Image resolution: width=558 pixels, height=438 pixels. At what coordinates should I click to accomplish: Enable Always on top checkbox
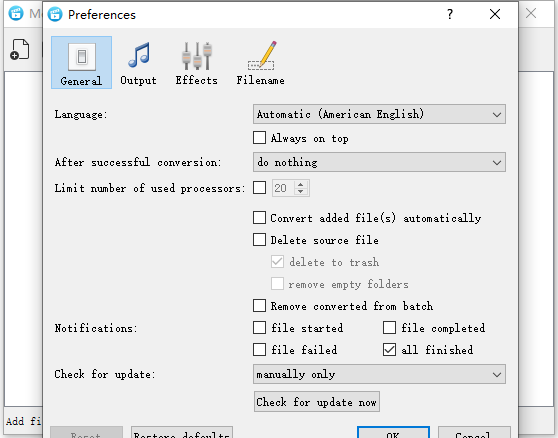click(x=259, y=138)
